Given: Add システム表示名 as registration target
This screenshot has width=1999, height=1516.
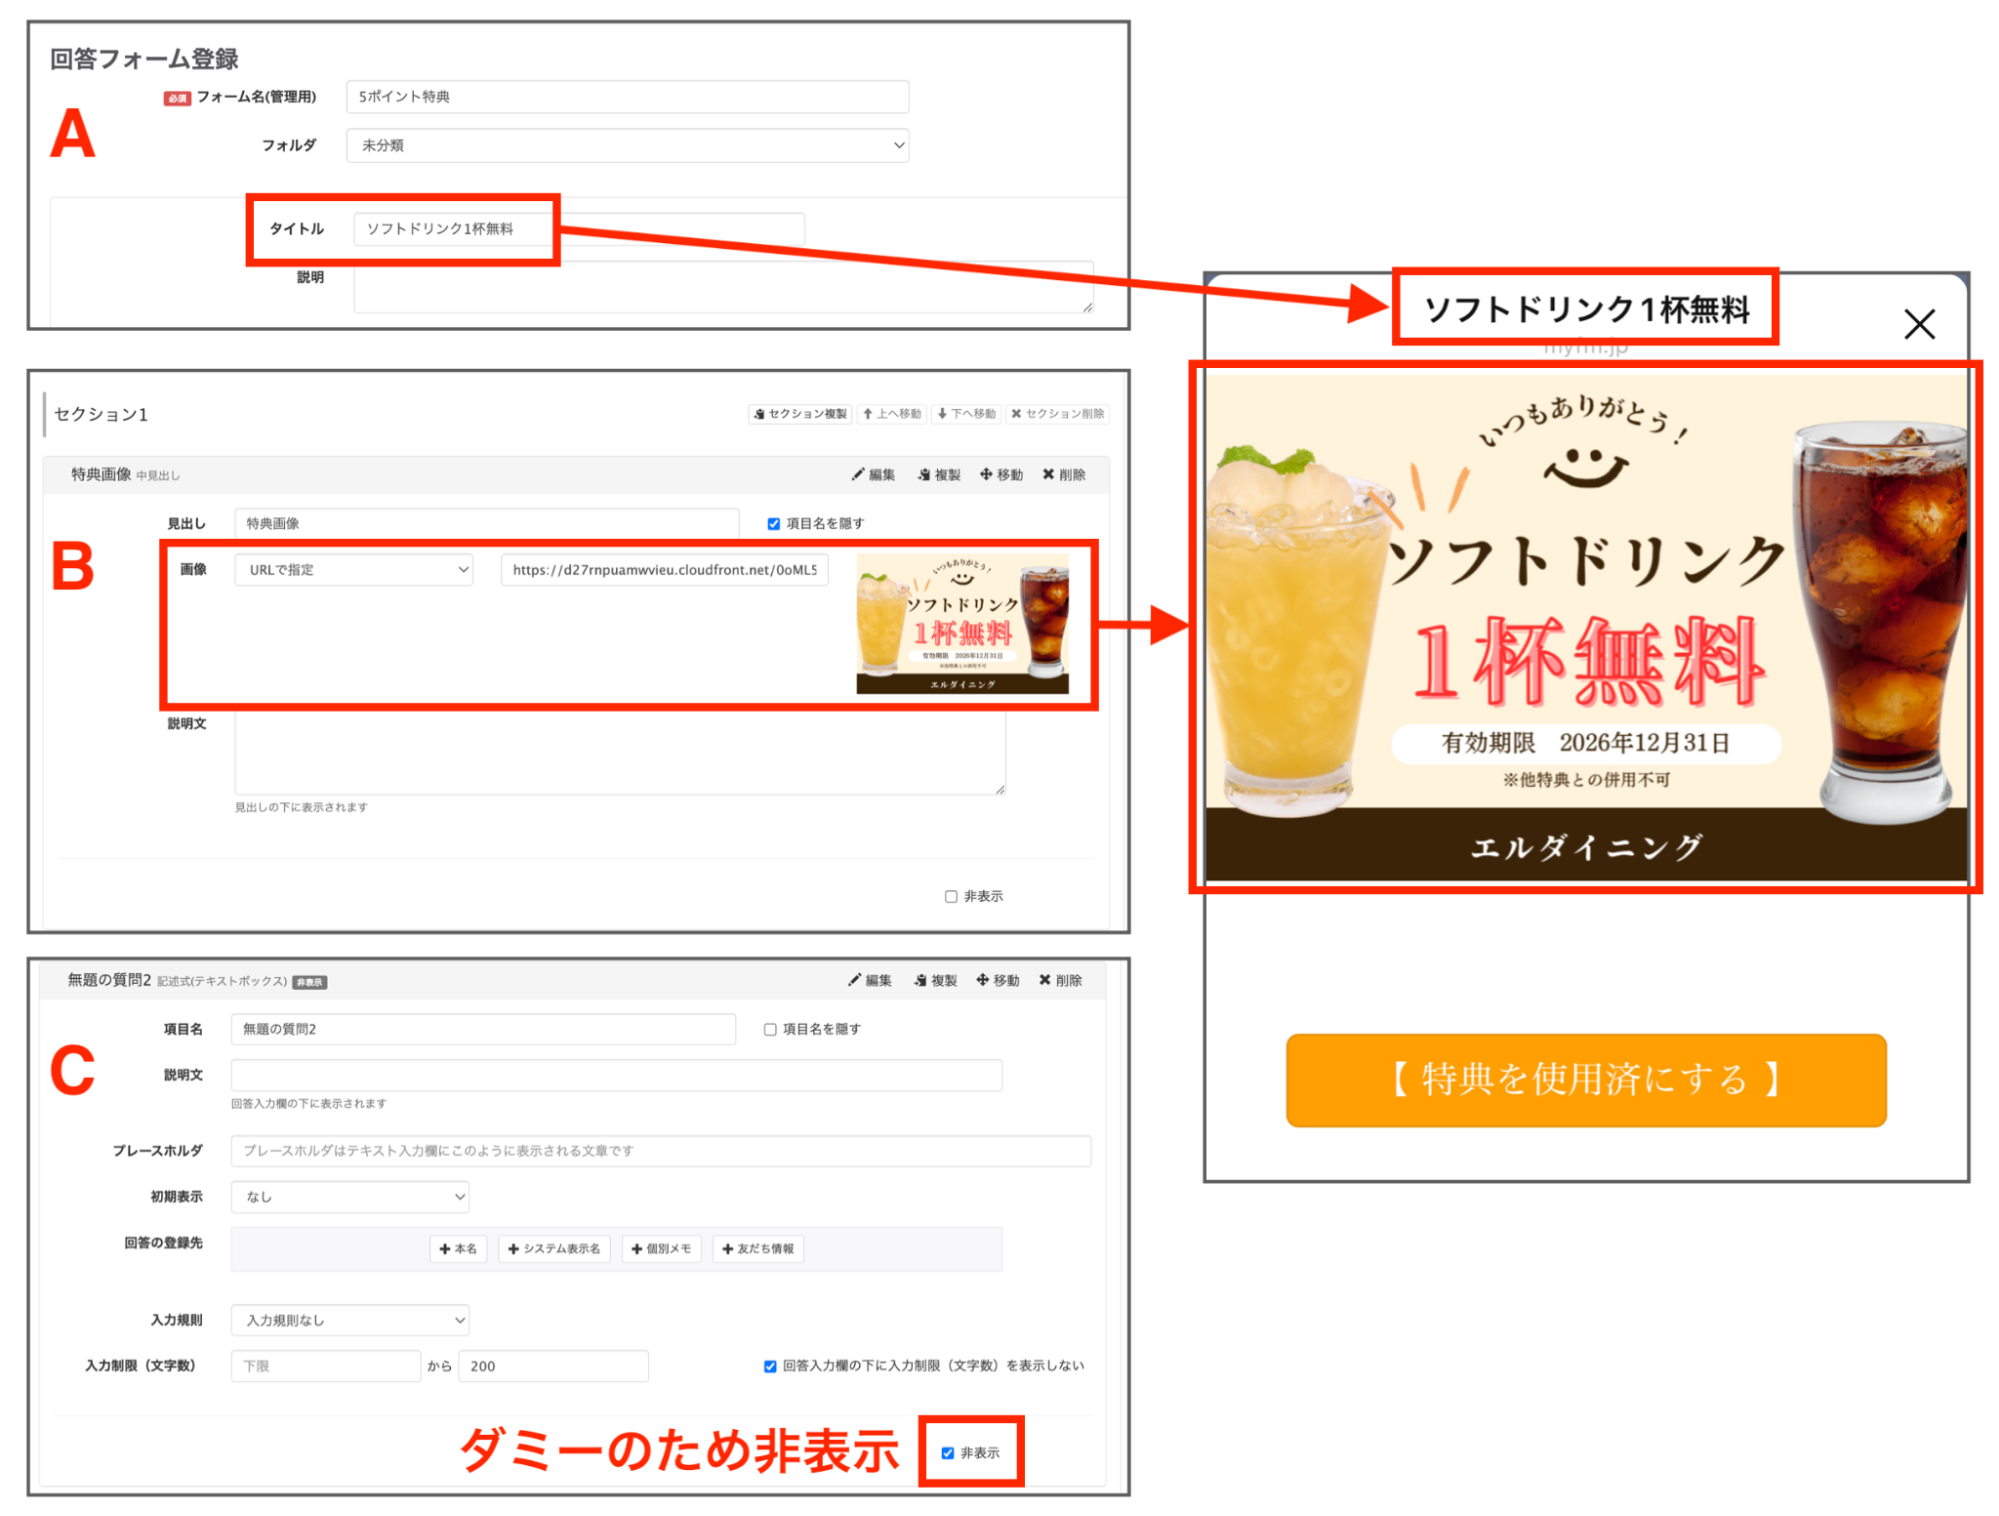Looking at the screenshot, I should point(554,1249).
